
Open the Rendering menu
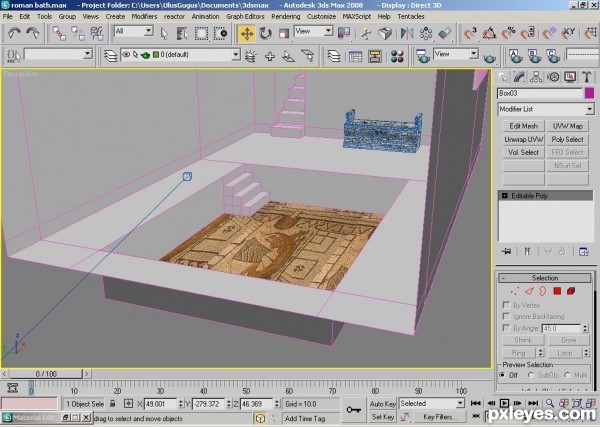click(285, 16)
